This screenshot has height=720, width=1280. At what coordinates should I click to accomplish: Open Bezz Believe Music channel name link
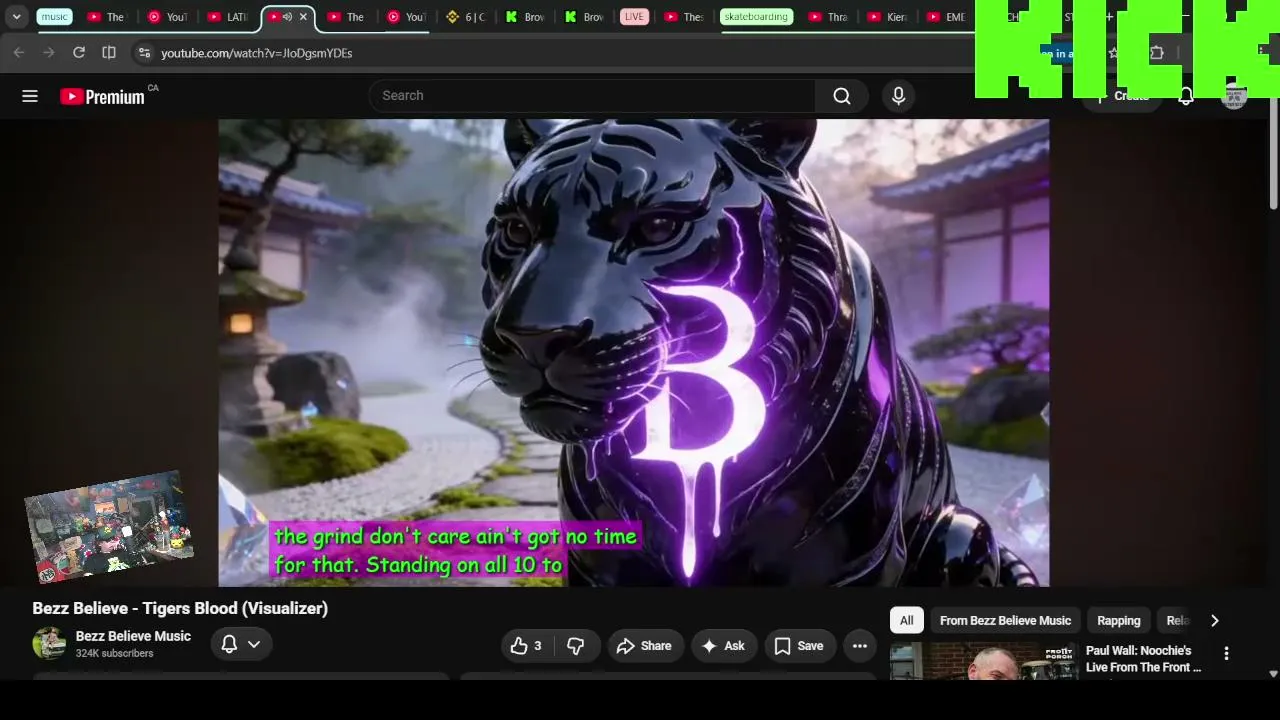click(133, 636)
